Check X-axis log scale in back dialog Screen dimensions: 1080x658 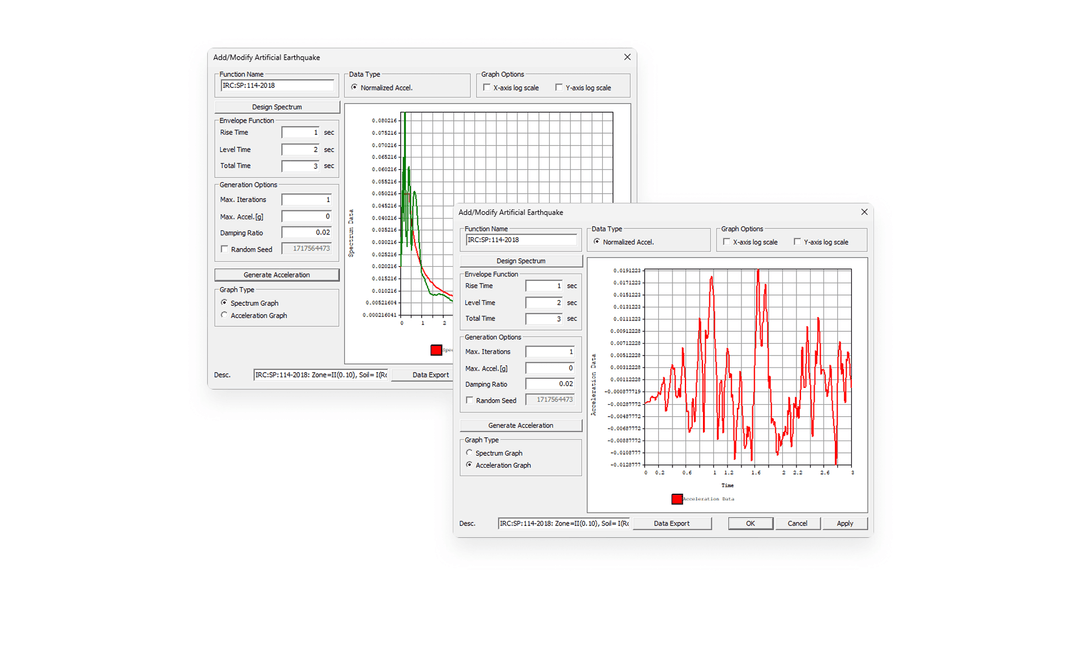tap(486, 88)
